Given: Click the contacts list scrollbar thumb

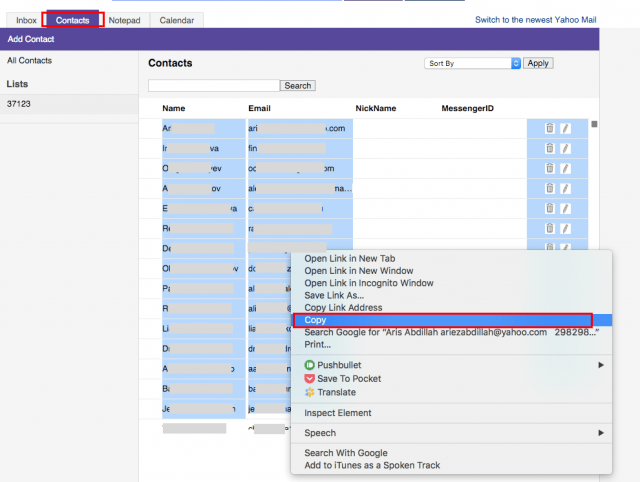Looking at the screenshot, I should 594,124.
